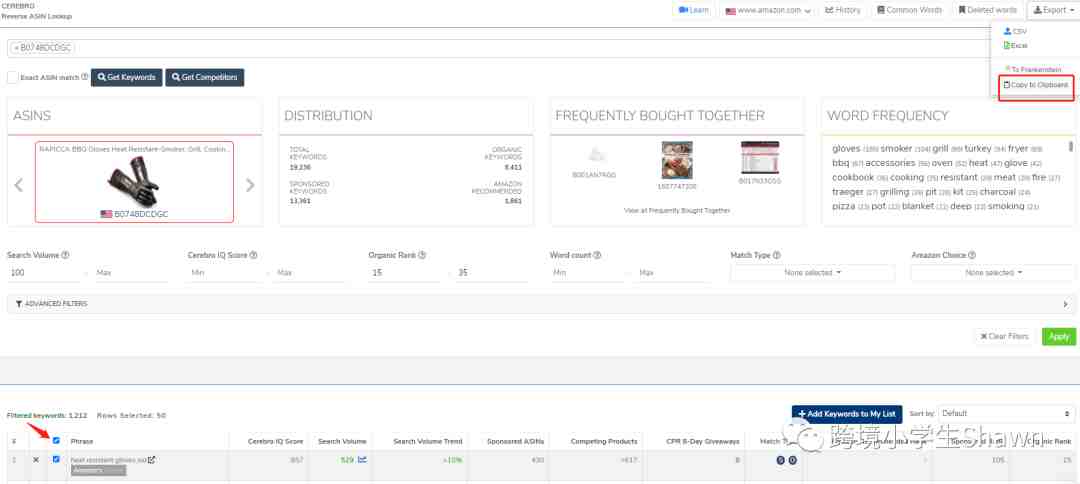Choose Excel in the Export menu

pyautogui.click(x=1015, y=45)
